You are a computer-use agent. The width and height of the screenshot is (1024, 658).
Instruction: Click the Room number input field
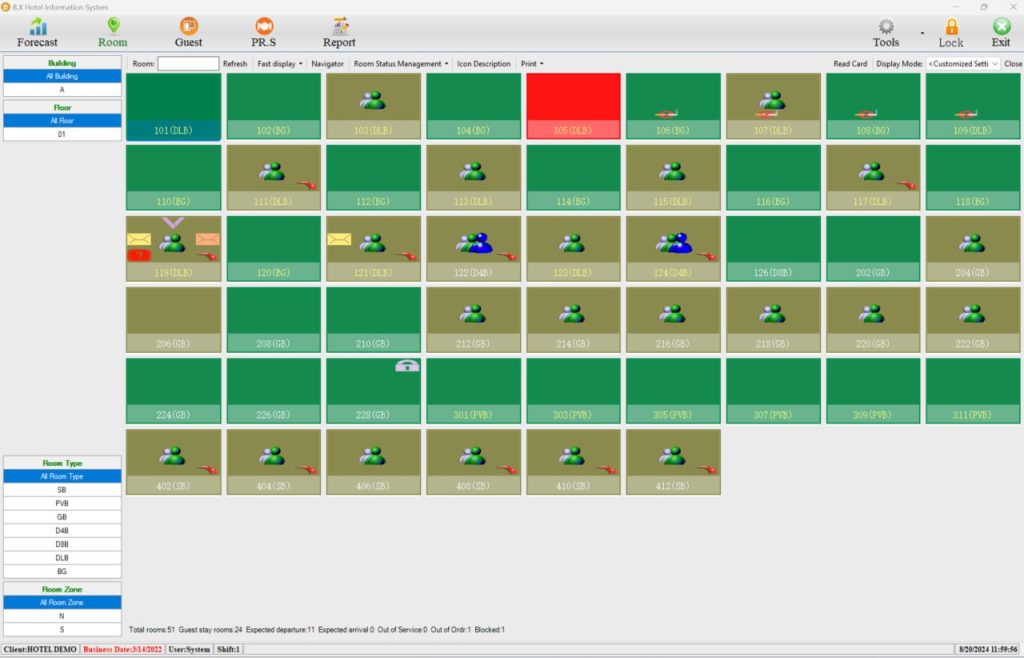[188, 64]
